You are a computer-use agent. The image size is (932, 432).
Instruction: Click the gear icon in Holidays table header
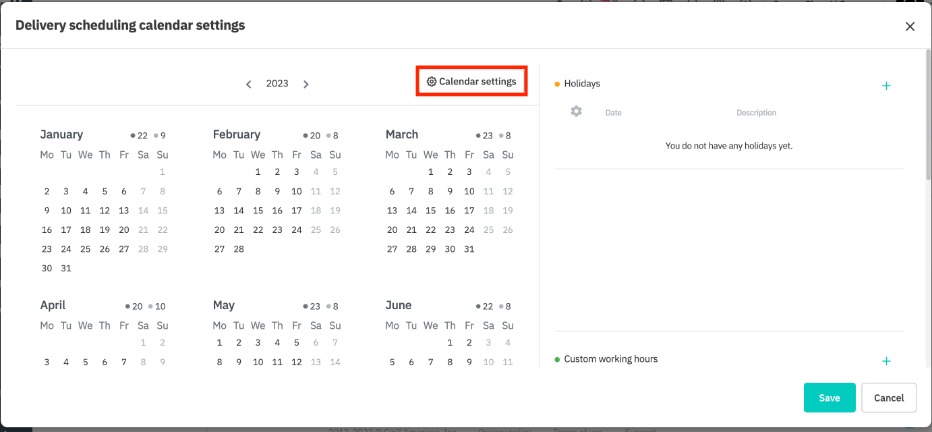click(x=576, y=112)
